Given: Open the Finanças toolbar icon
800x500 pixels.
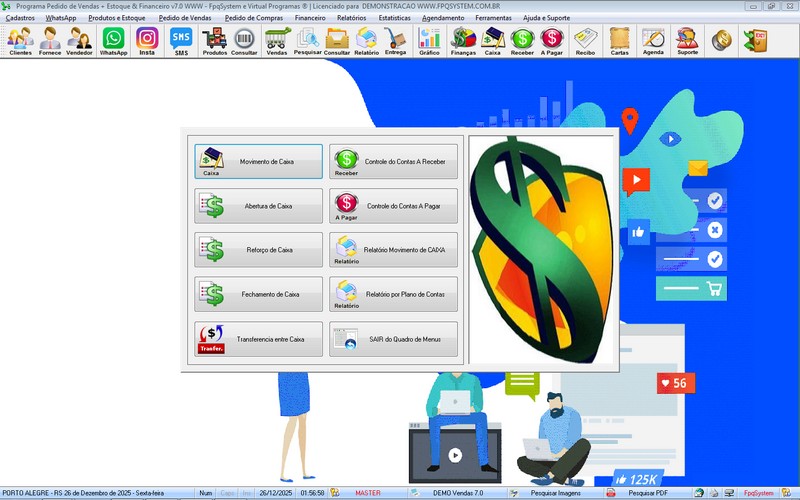Looking at the screenshot, I should (x=463, y=41).
